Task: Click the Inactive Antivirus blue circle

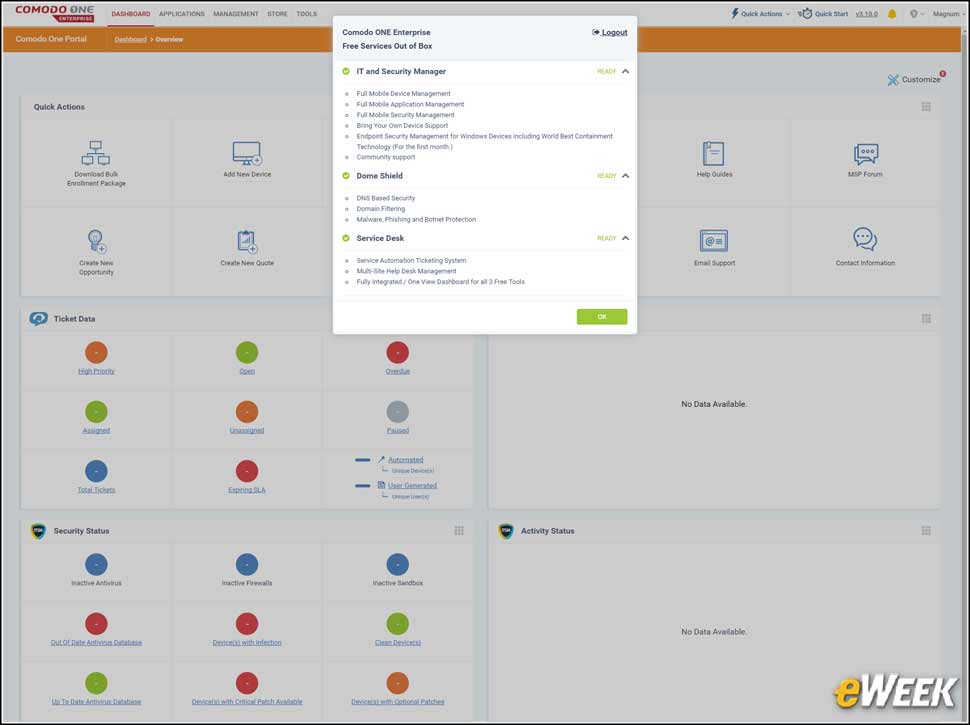Action: tap(96, 564)
